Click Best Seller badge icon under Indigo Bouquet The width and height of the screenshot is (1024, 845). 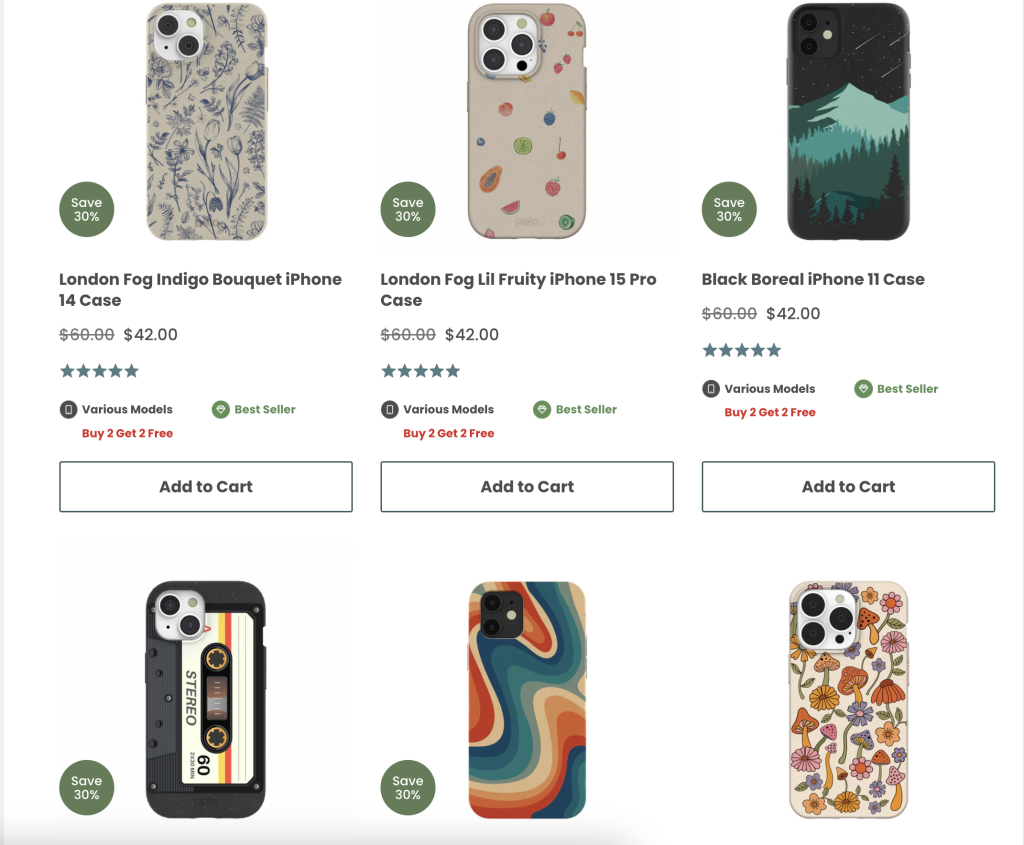pyautogui.click(x=221, y=409)
